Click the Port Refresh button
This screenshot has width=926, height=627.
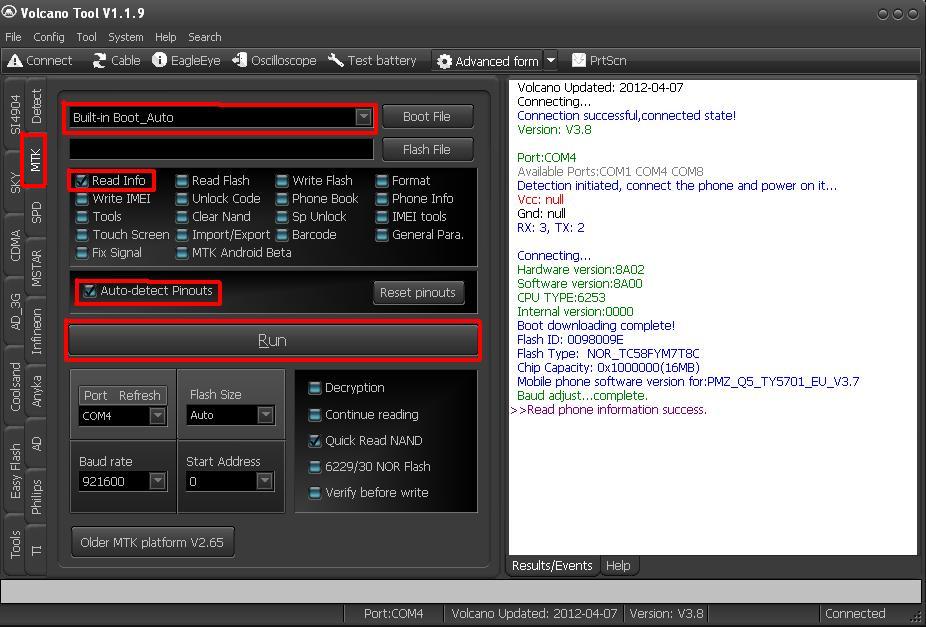coord(122,396)
